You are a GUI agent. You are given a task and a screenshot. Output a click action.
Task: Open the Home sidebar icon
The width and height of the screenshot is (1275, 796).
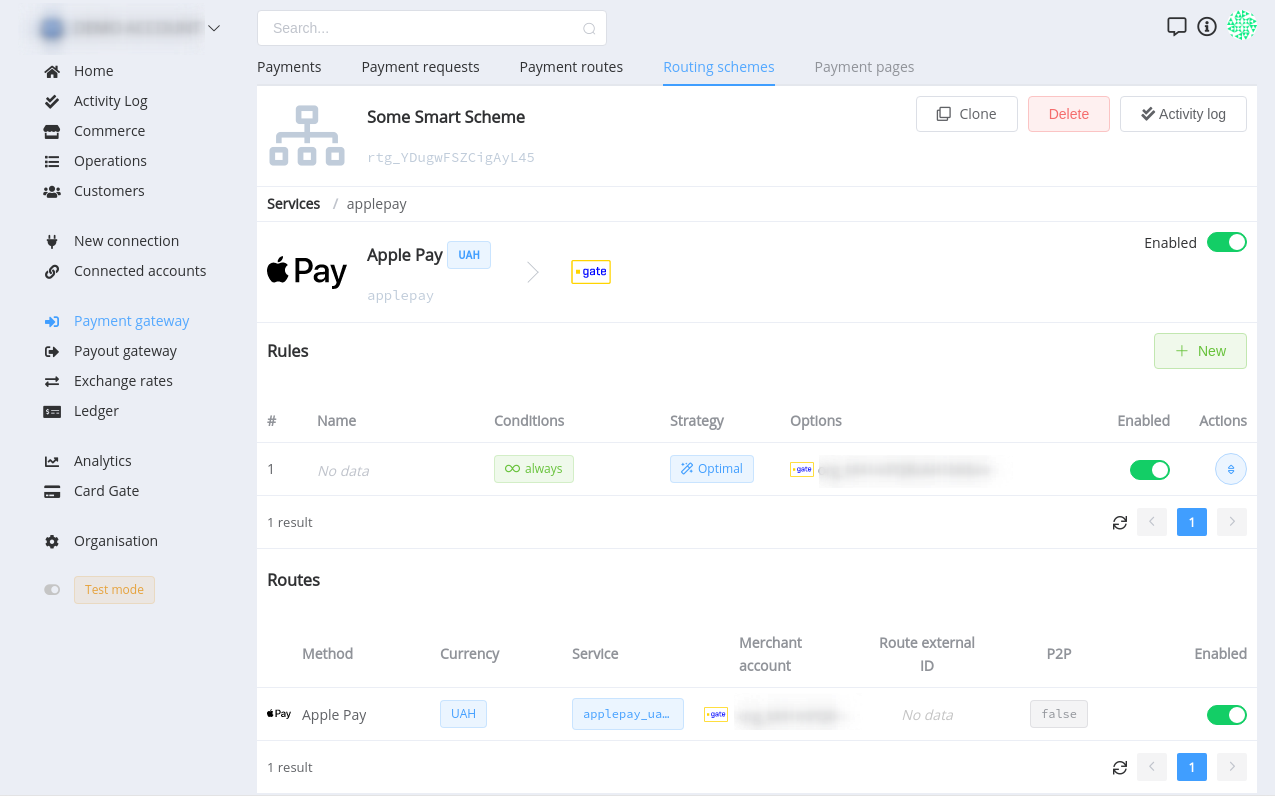click(x=52, y=71)
